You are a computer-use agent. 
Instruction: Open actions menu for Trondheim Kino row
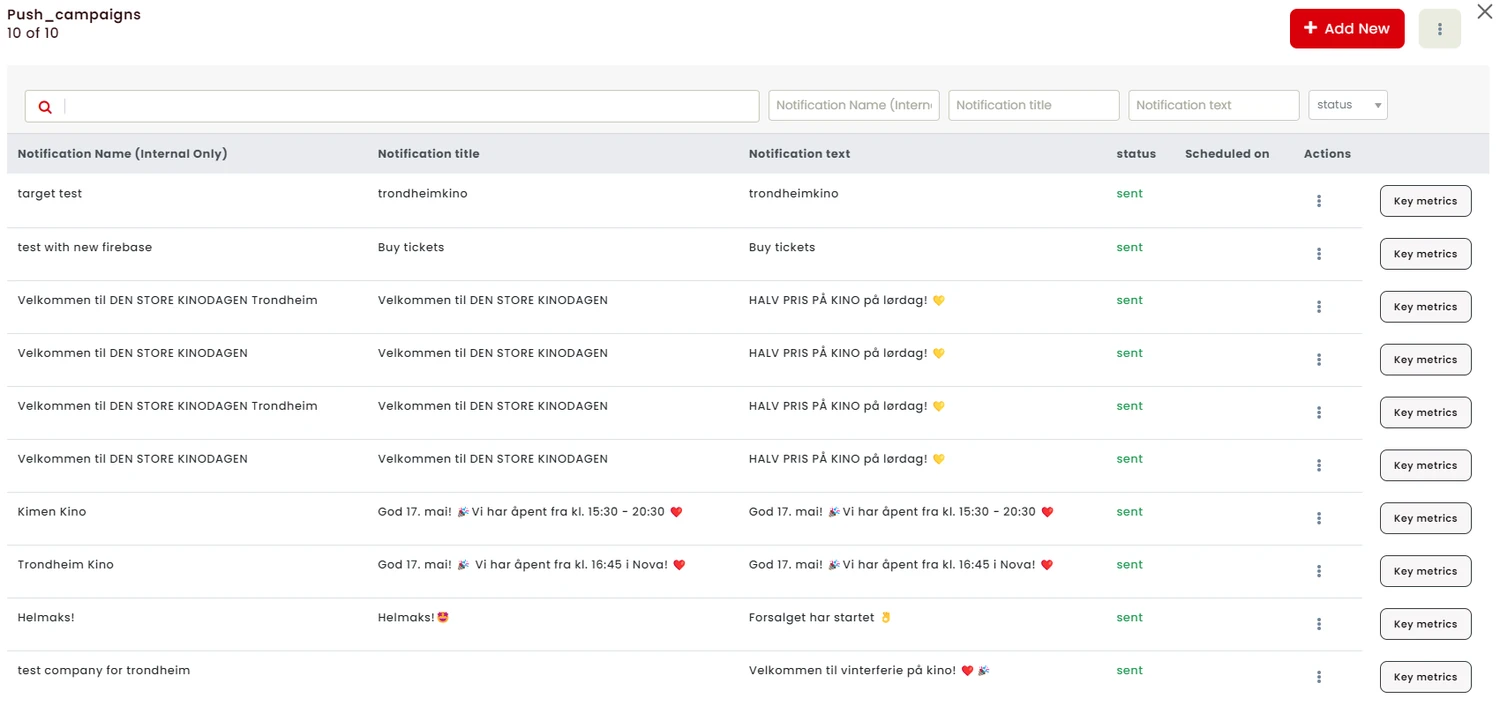tap(1319, 571)
